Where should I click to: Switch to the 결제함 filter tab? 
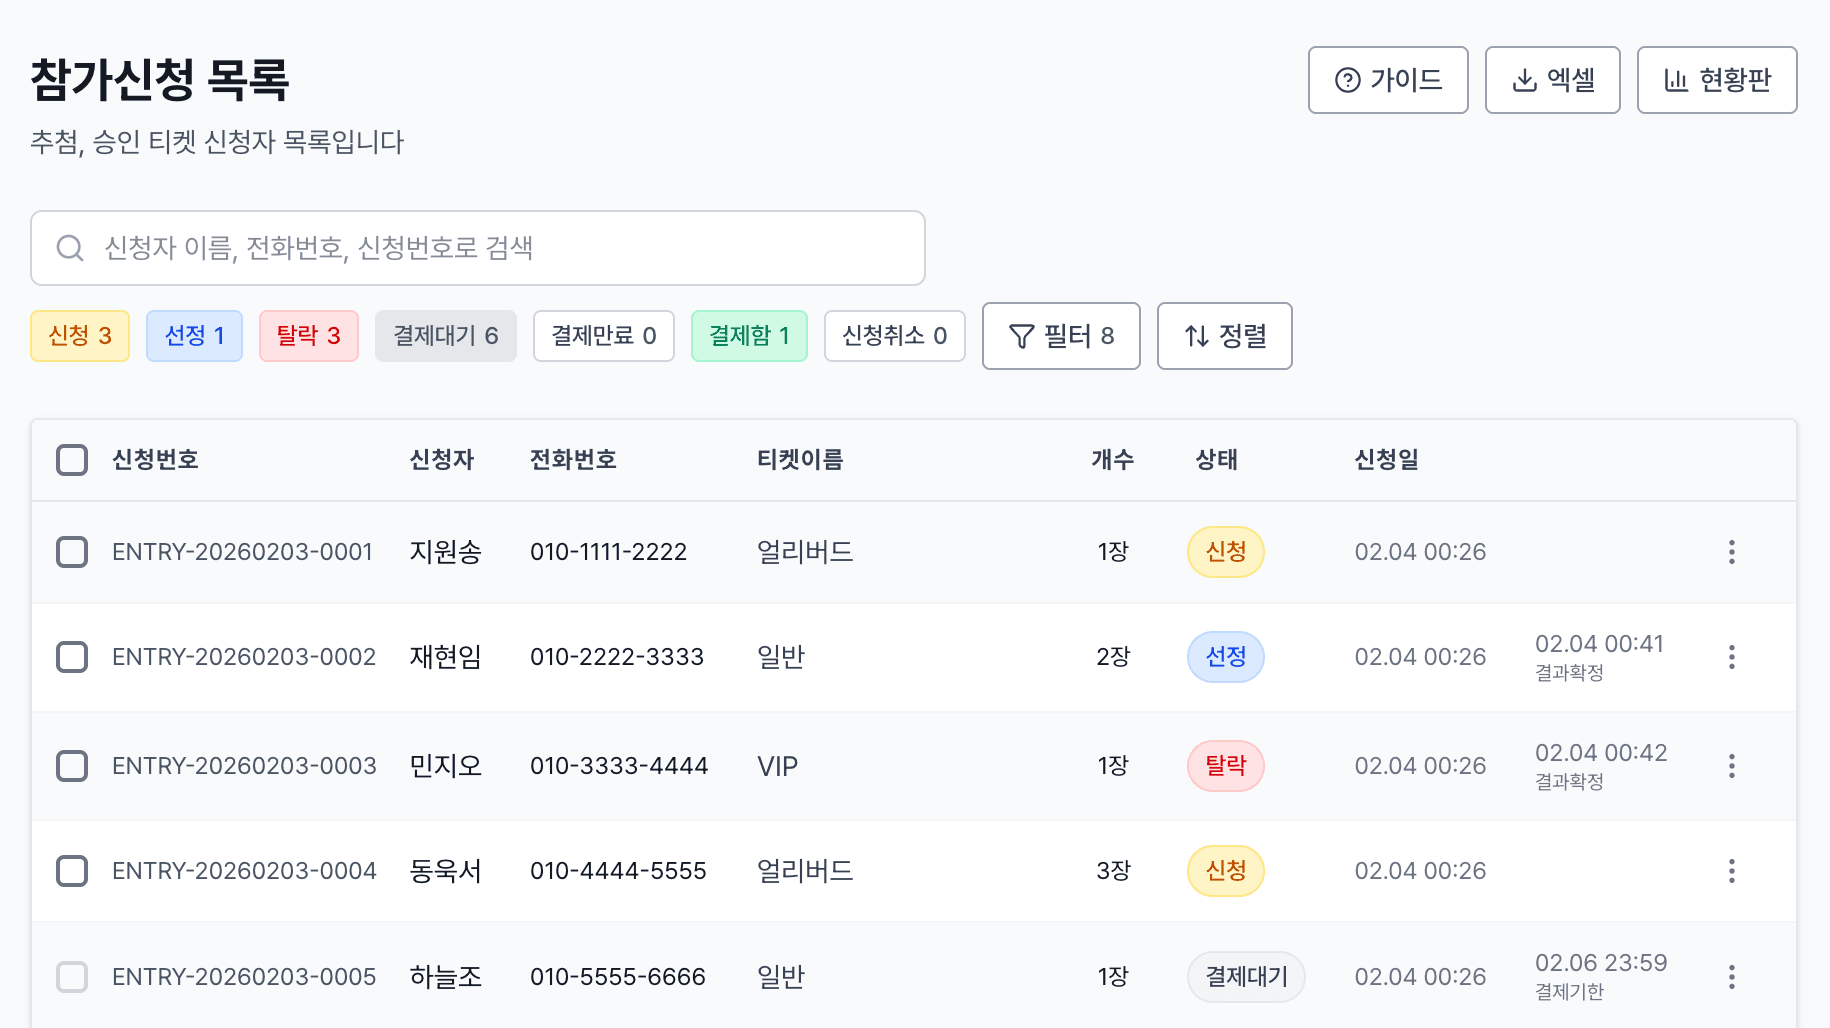(748, 336)
